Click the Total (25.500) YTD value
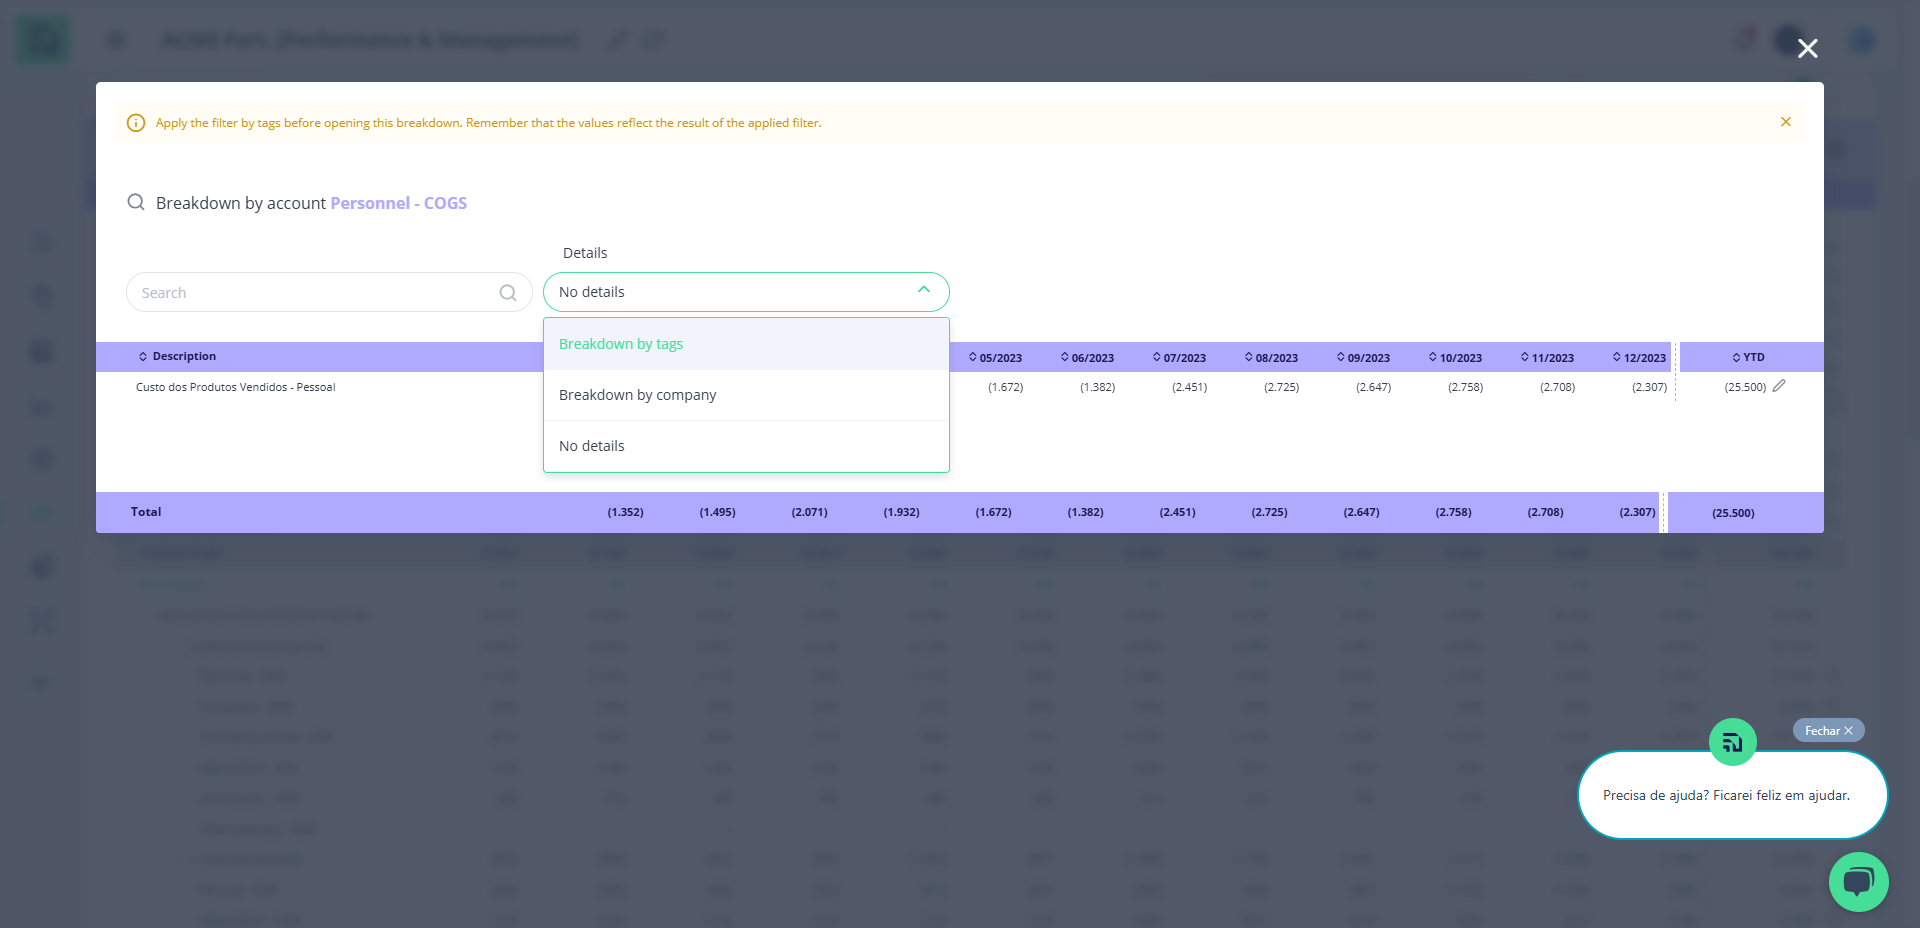 coord(1733,513)
